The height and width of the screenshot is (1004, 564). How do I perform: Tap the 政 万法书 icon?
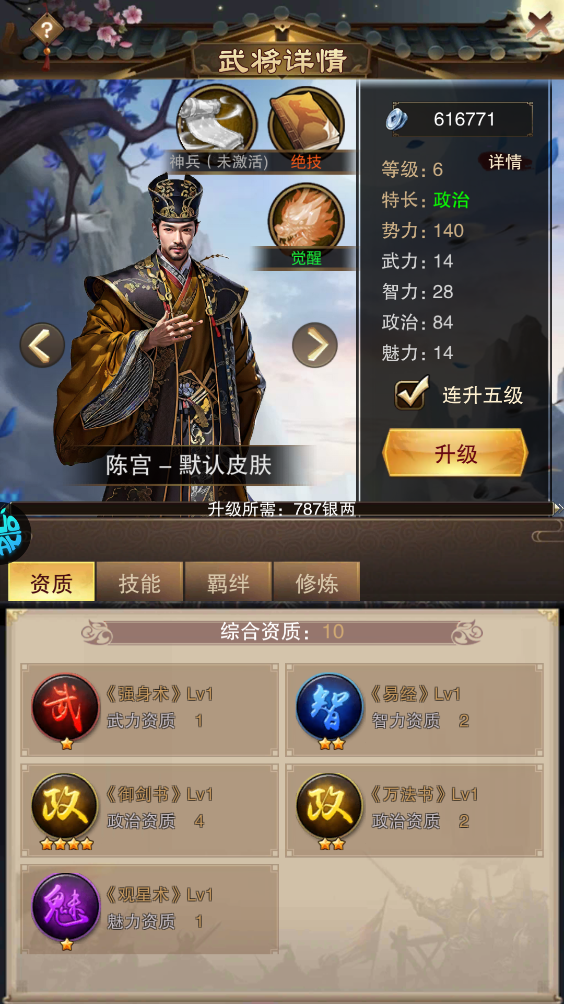(x=330, y=807)
